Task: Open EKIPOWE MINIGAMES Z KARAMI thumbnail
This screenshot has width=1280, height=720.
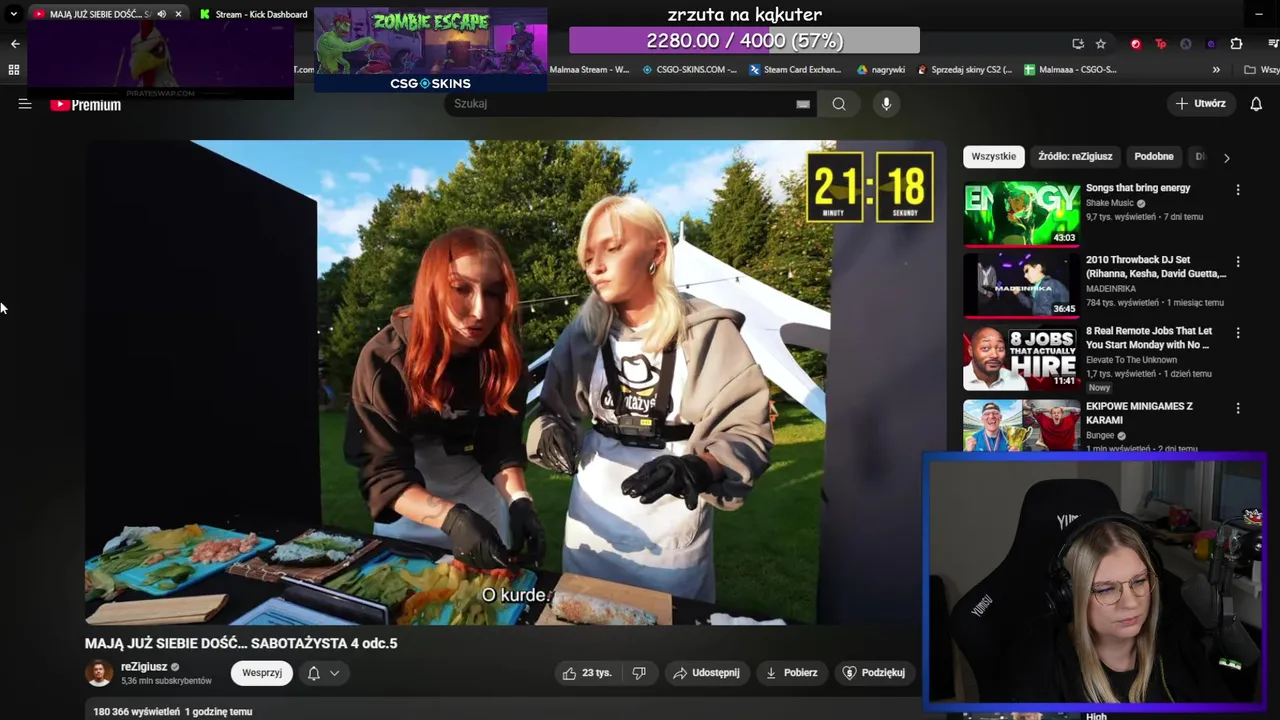Action: pos(1021,426)
